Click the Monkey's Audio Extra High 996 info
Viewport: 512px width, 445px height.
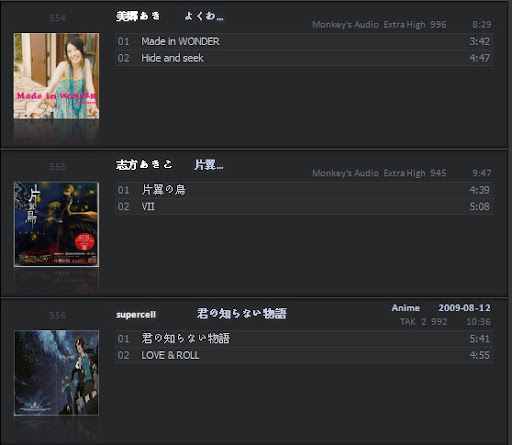click(x=379, y=25)
